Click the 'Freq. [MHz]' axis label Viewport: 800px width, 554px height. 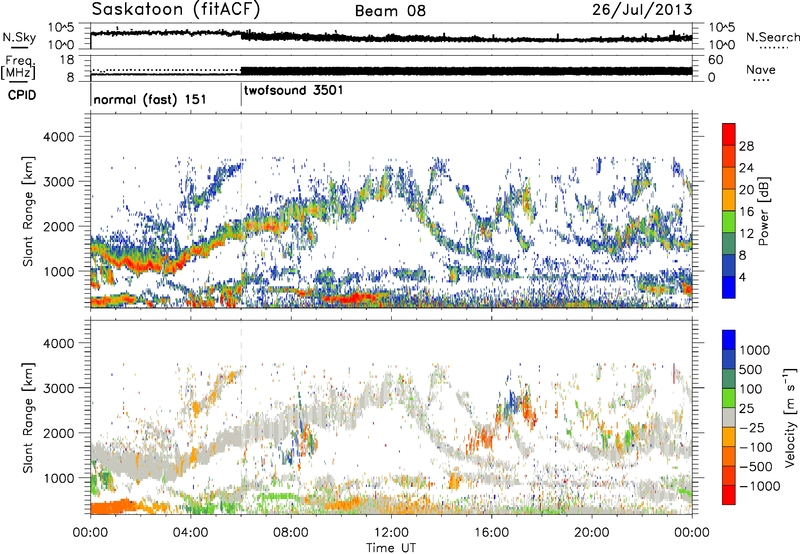(18, 67)
